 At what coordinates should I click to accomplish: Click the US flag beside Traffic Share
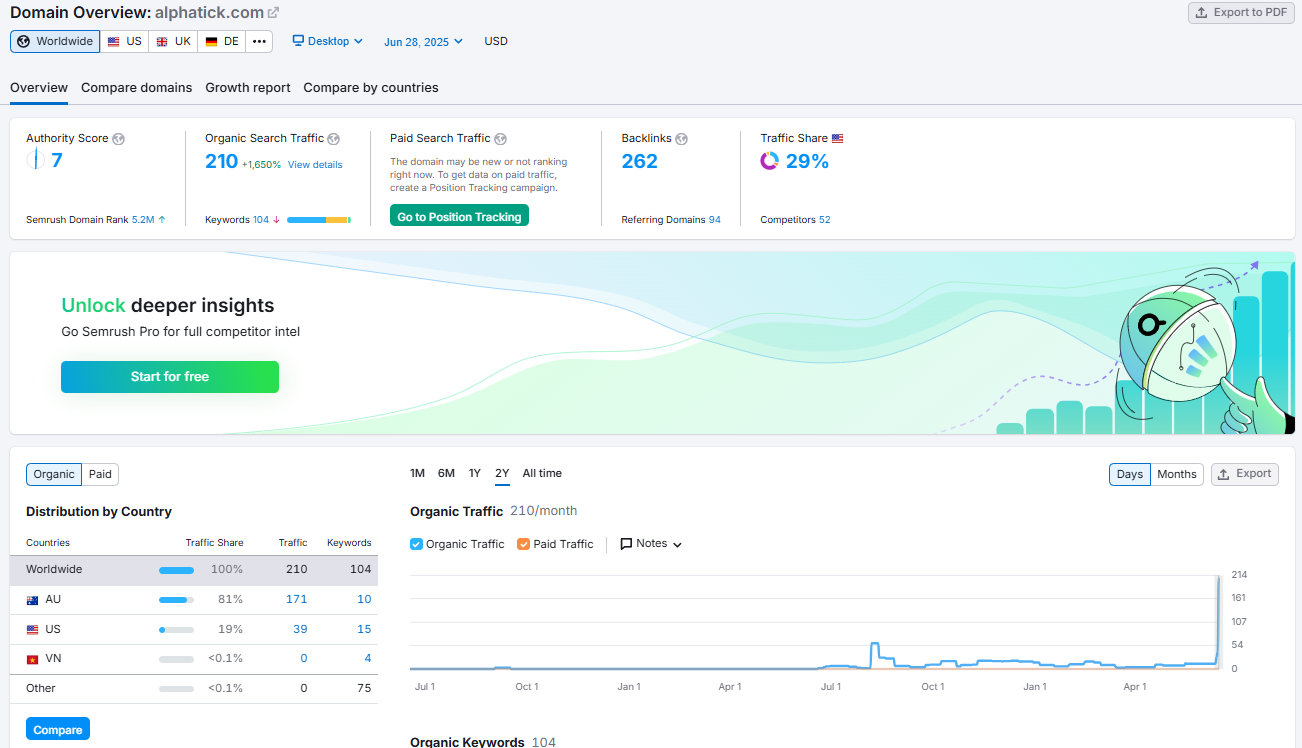[x=838, y=138]
